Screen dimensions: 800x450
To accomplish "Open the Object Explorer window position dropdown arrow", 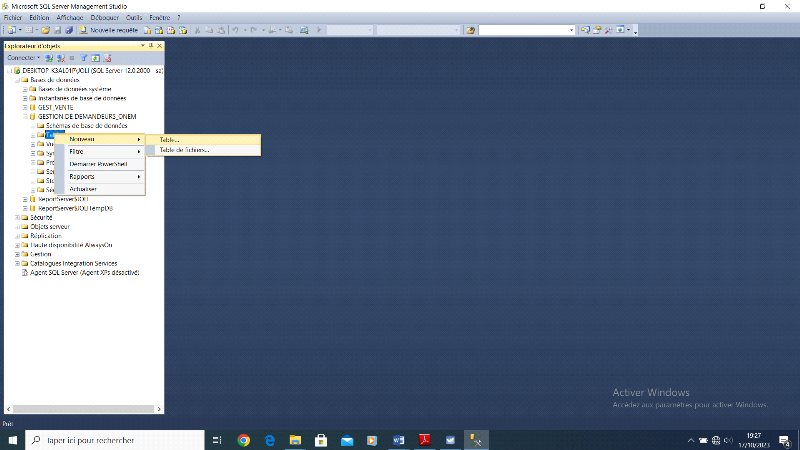I will pos(143,46).
